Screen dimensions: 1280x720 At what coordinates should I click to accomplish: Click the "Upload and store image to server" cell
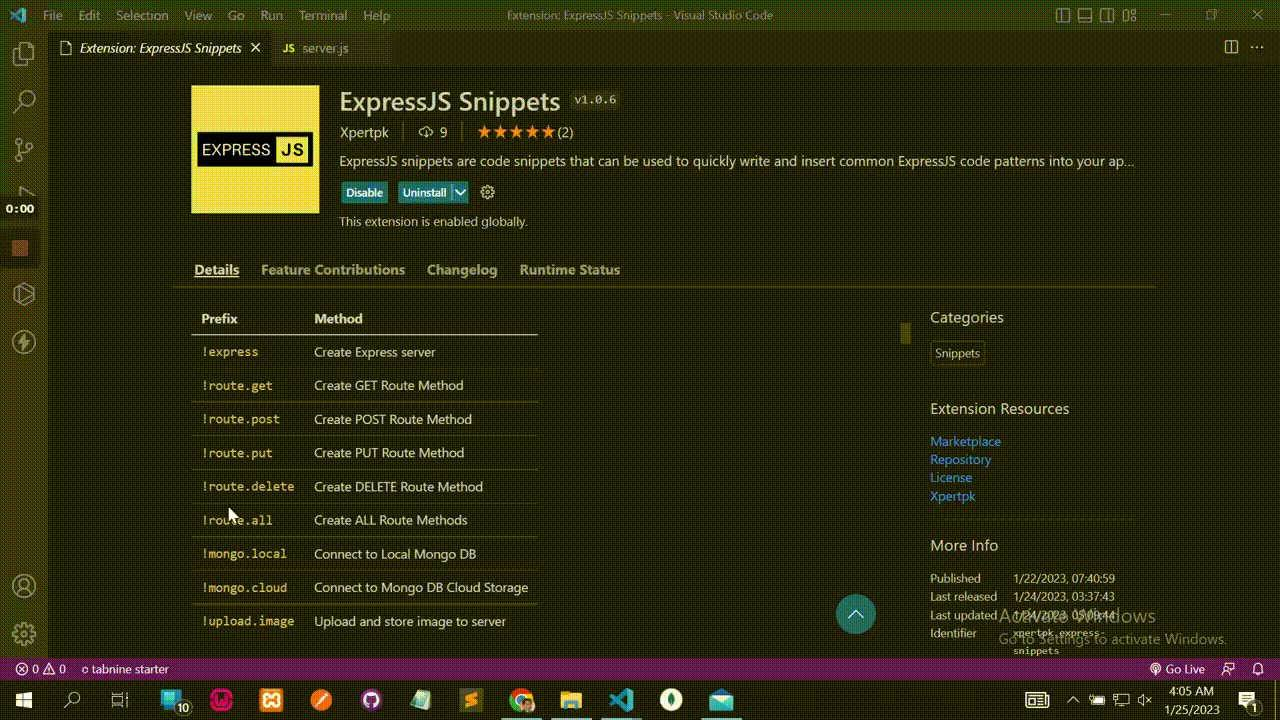point(410,621)
